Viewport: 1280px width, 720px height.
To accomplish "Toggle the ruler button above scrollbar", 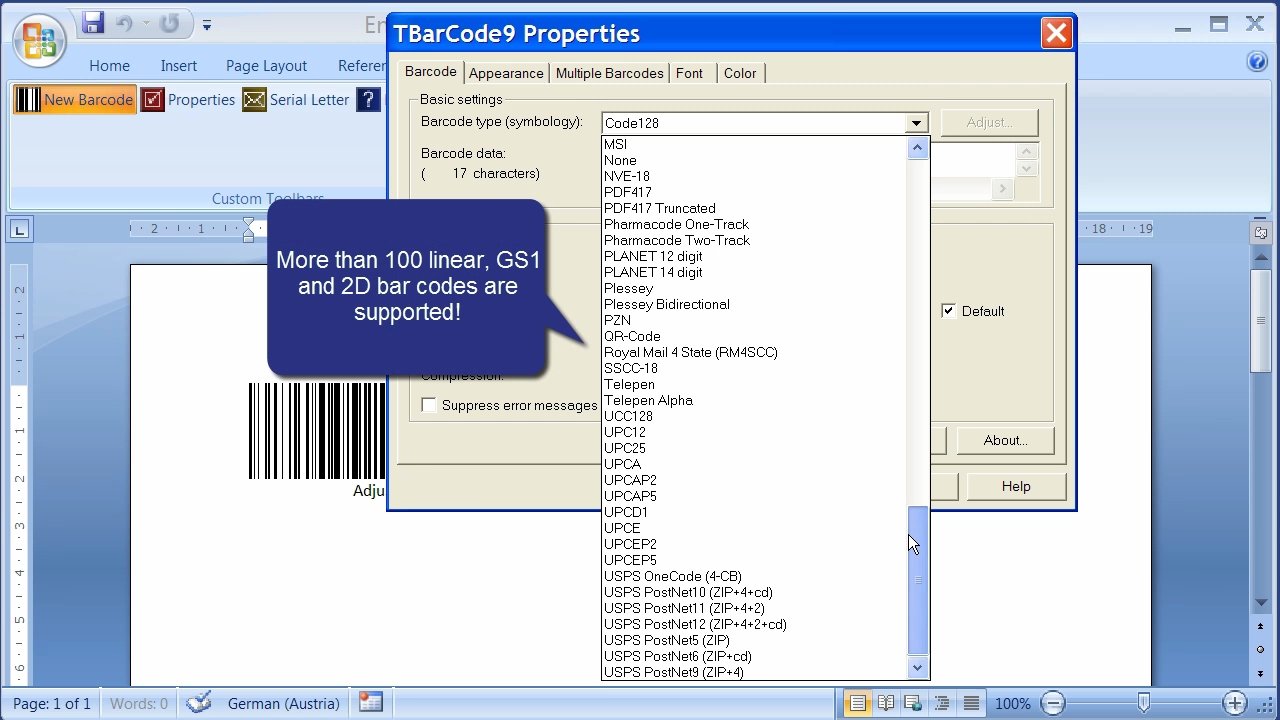I will point(1261,232).
